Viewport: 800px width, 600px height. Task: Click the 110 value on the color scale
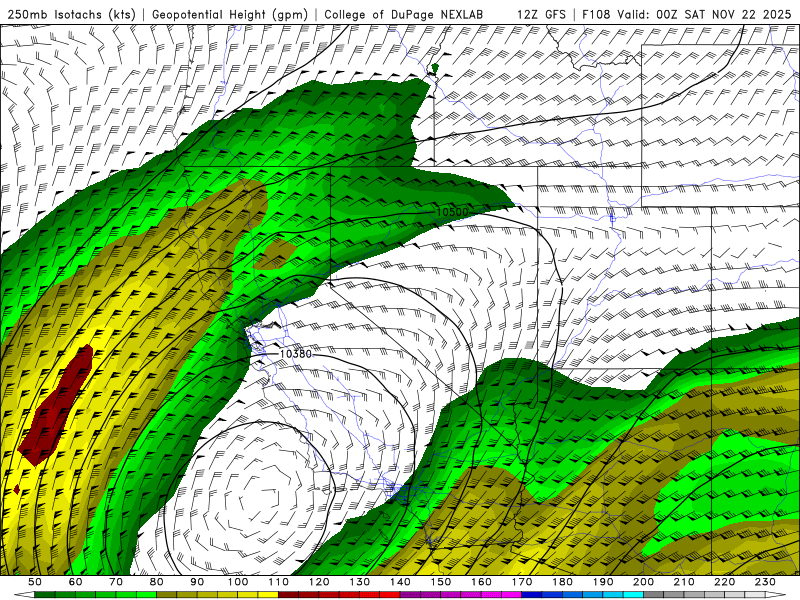pos(278,582)
